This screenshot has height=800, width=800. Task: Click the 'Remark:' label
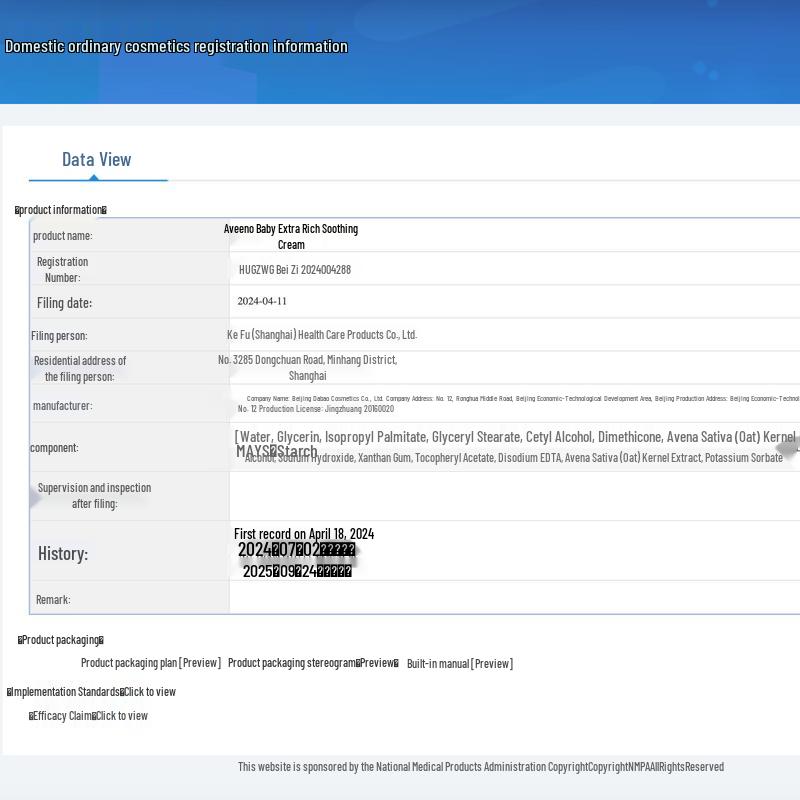pos(53,599)
